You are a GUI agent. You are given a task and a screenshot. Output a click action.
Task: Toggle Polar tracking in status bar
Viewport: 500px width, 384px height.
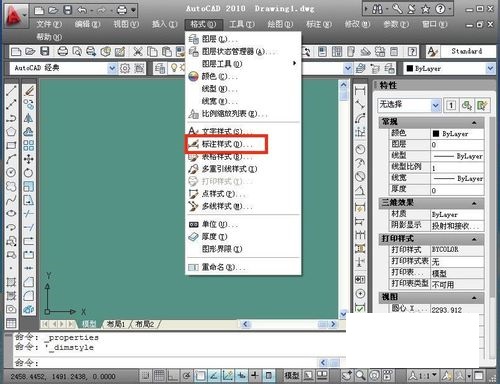tap(187, 376)
